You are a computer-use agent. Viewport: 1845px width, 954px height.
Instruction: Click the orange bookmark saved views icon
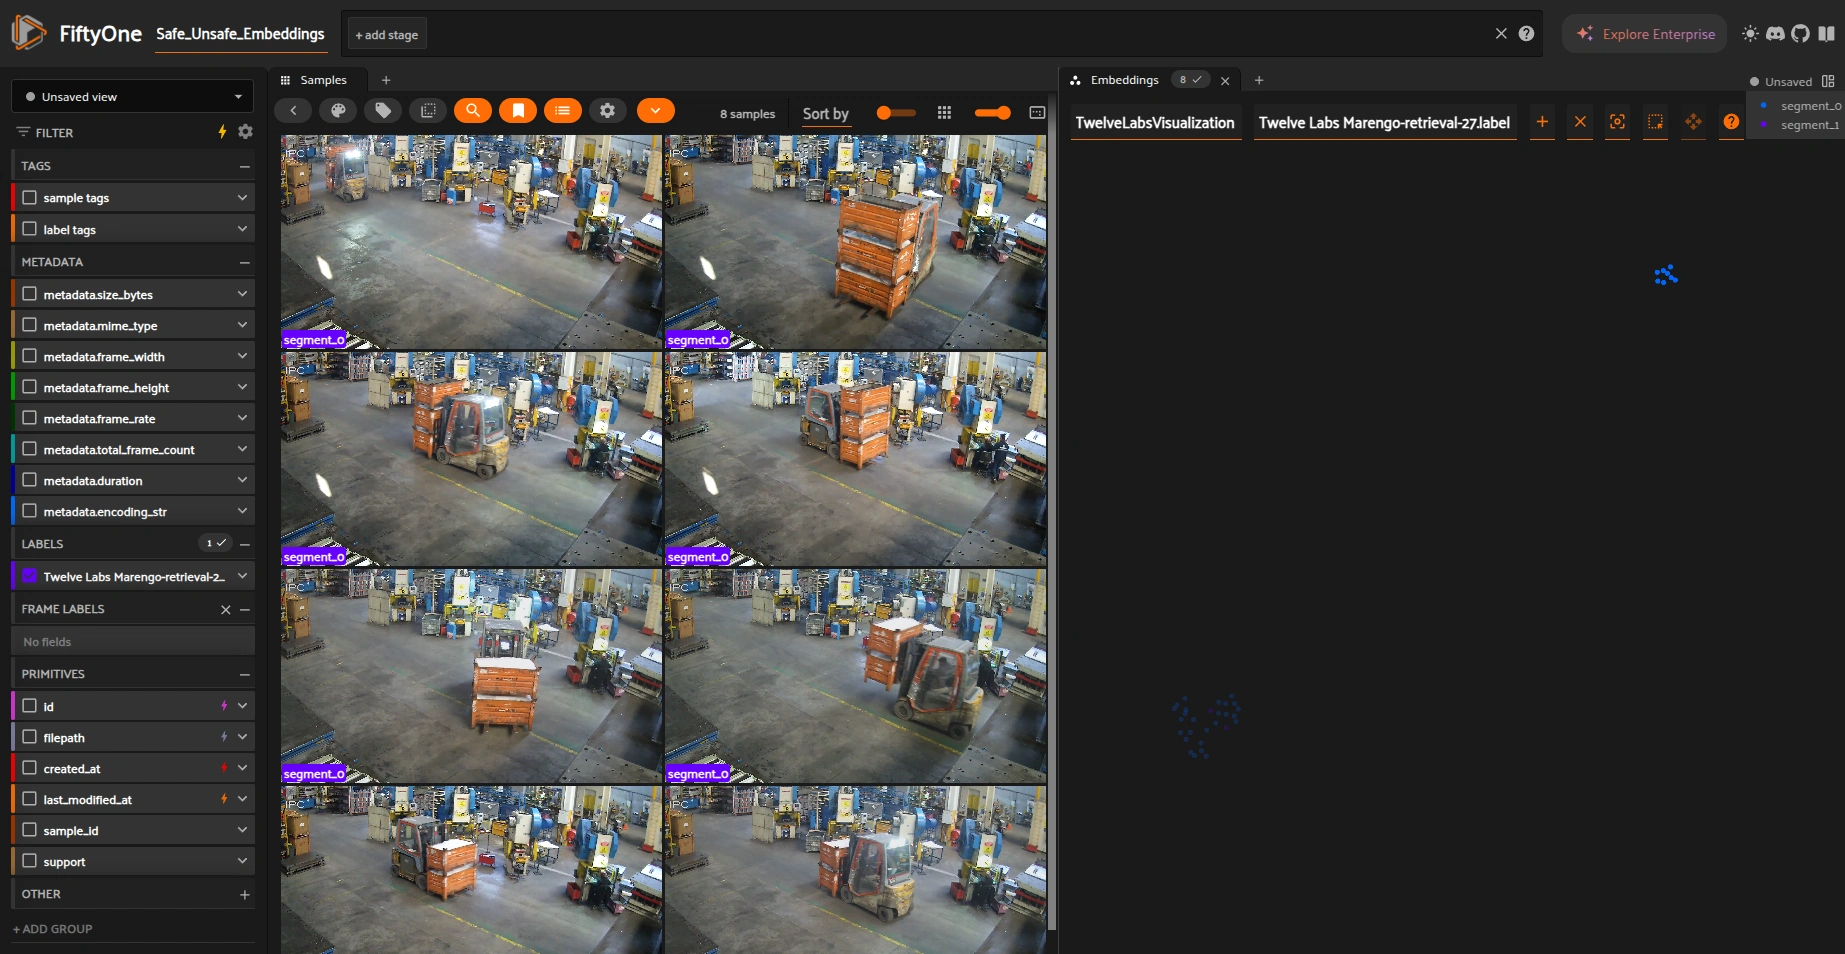point(518,111)
